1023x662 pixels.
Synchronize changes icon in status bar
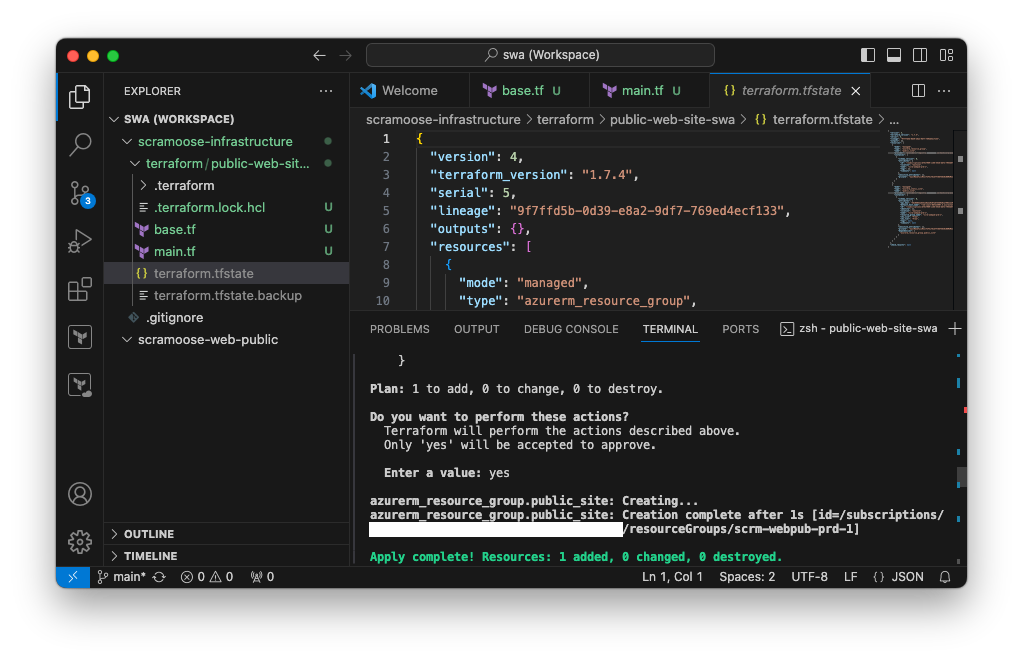pos(159,577)
